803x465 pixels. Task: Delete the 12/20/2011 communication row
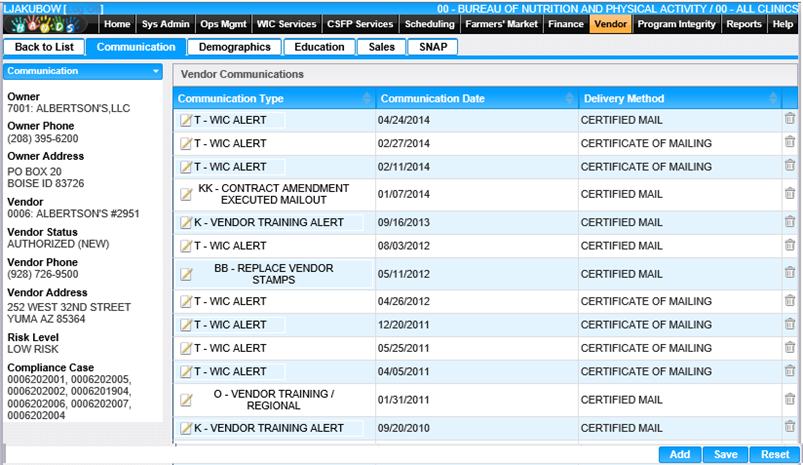point(790,324)
